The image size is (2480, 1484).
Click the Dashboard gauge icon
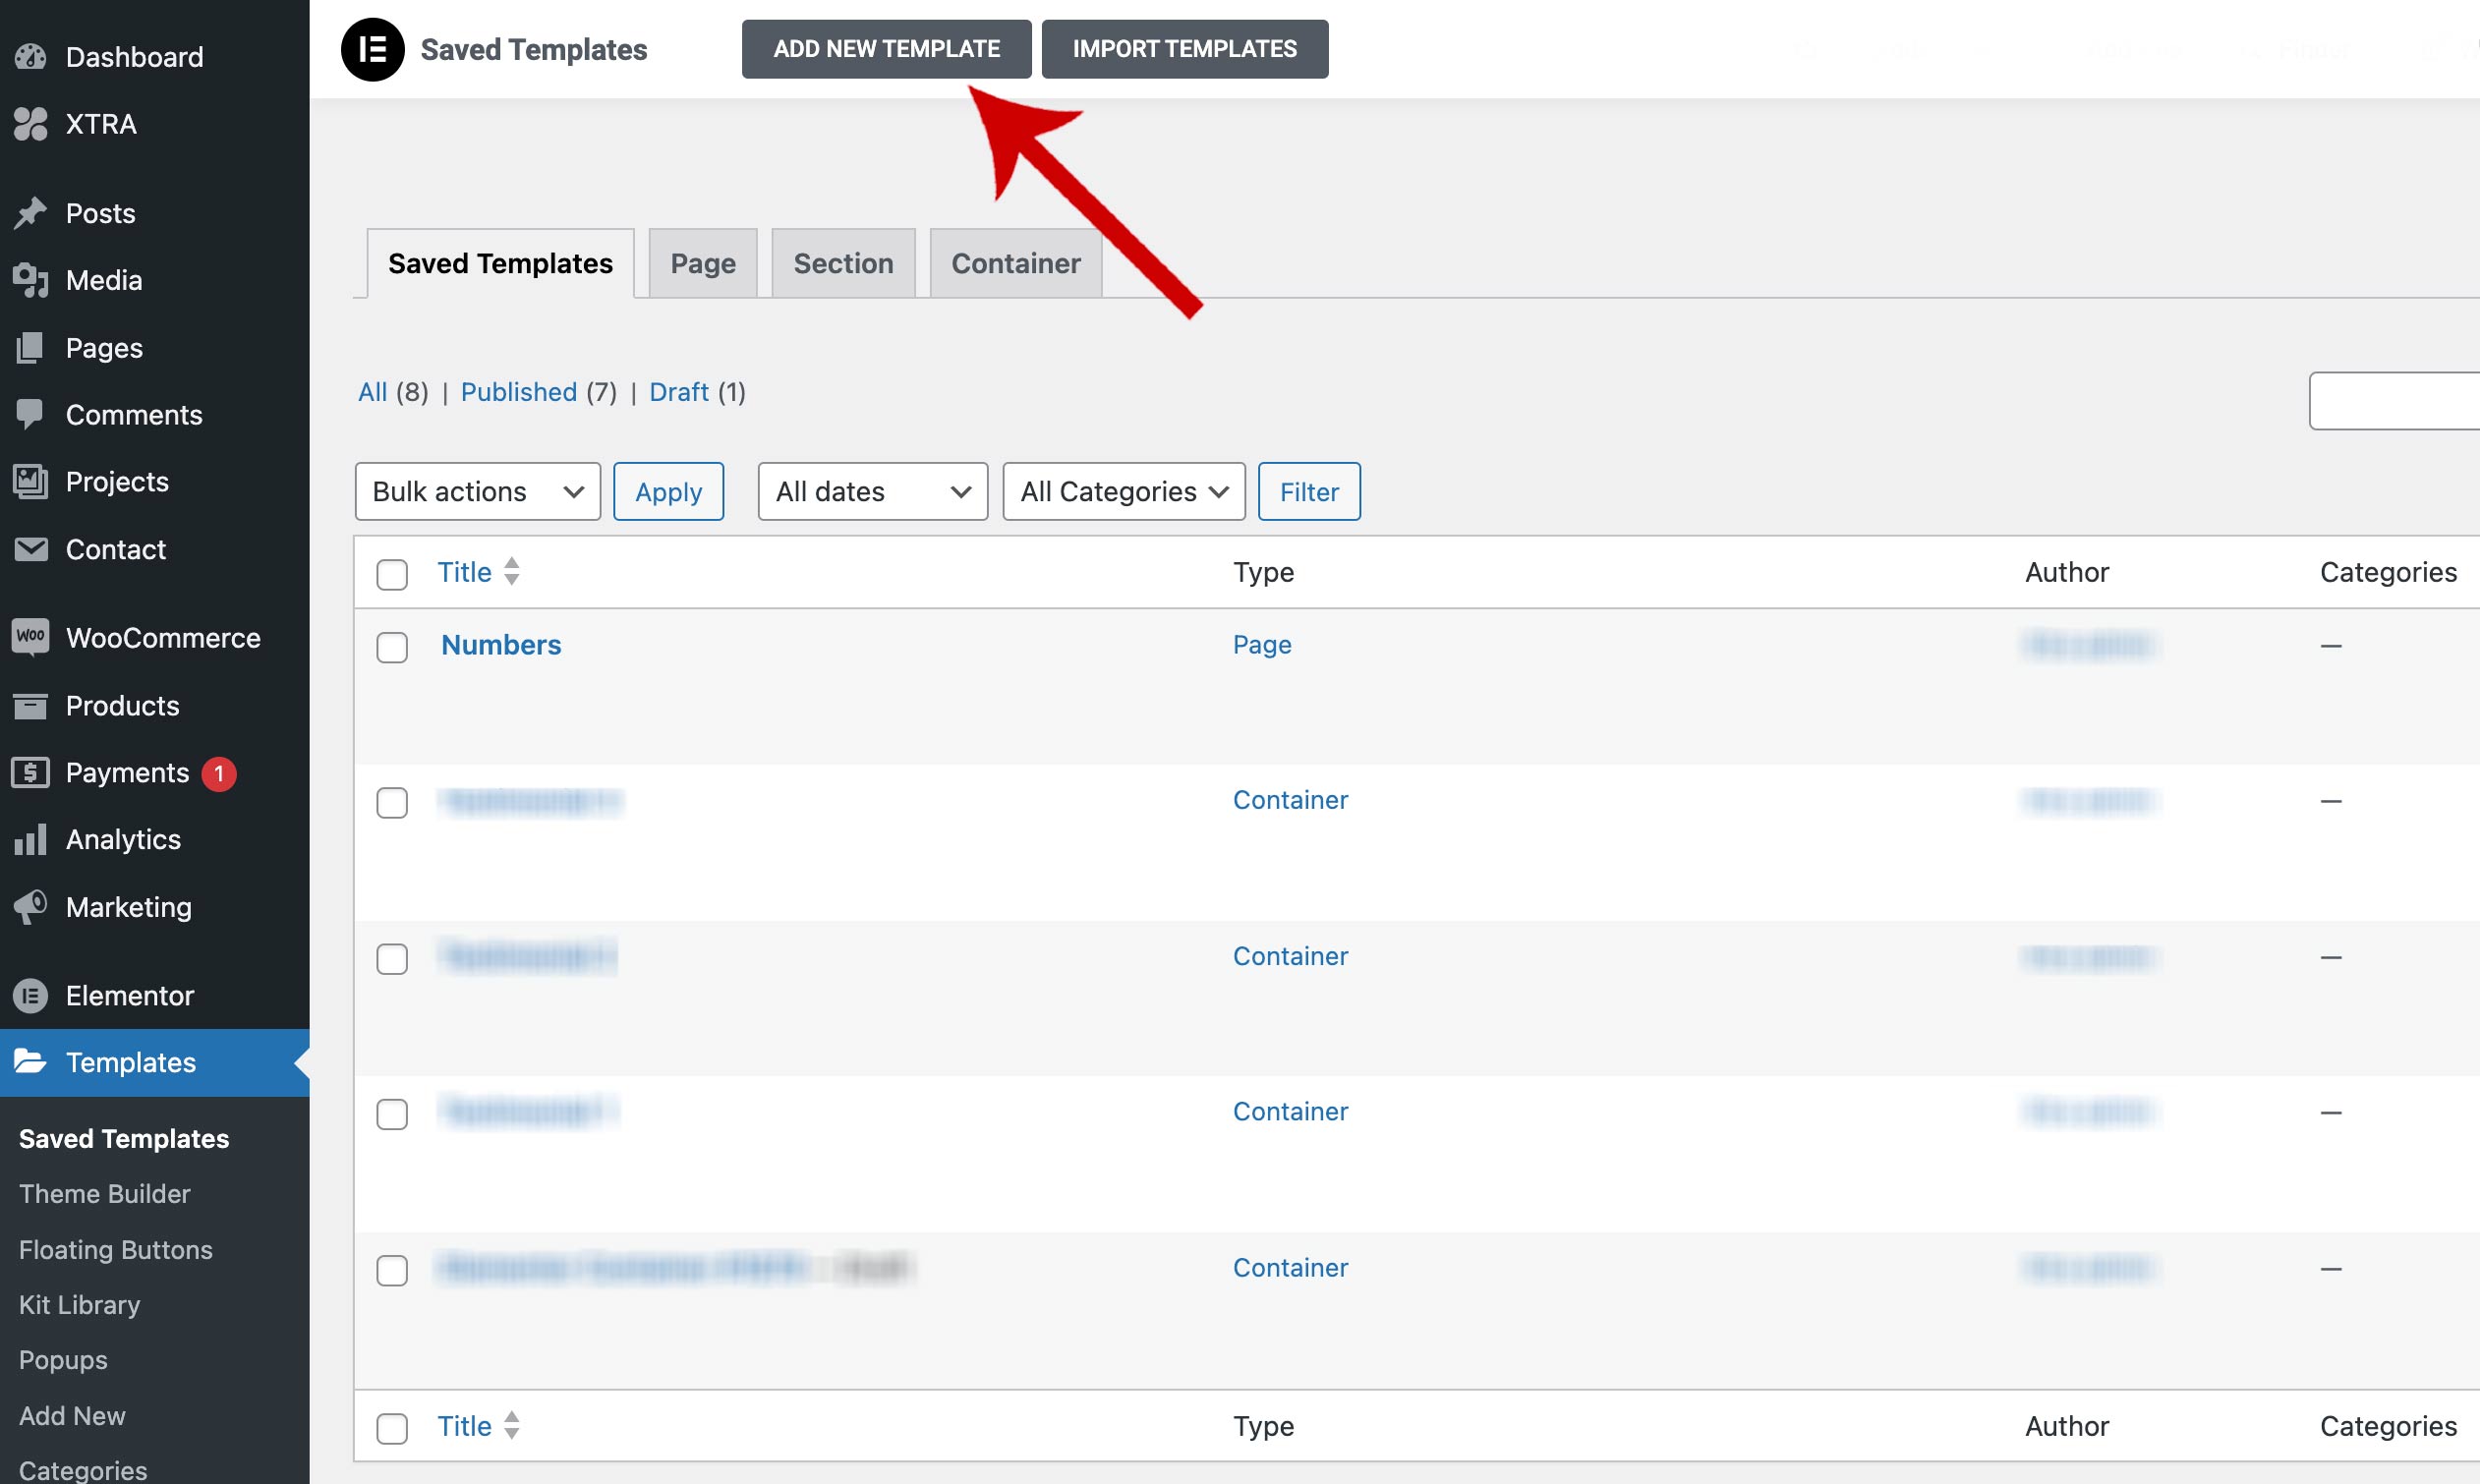30,57
